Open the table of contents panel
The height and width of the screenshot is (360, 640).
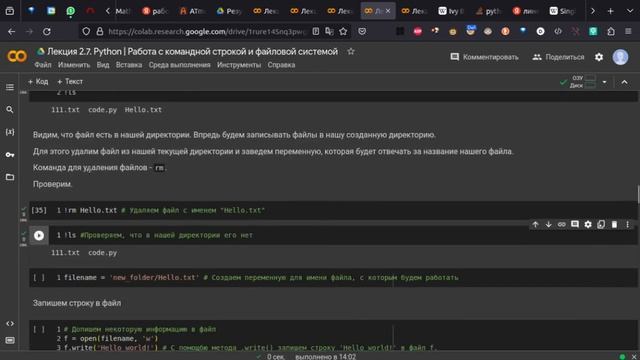pyautogui.click(x=10, y=87)
